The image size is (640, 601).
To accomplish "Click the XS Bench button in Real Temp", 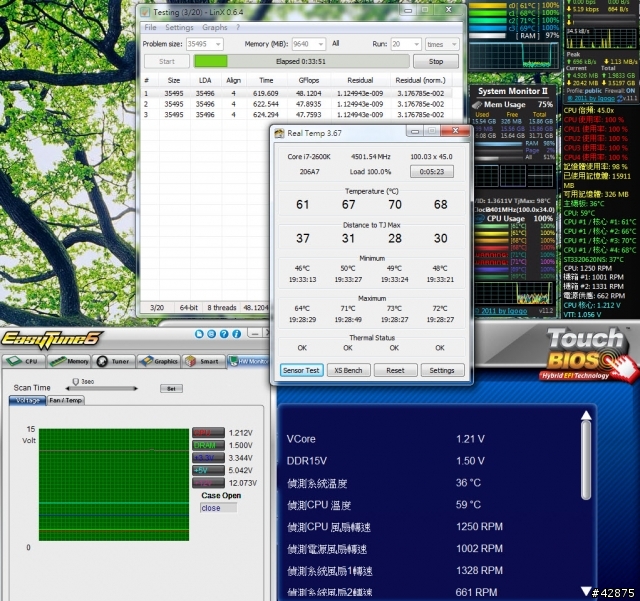I will [x=348, y=370].
